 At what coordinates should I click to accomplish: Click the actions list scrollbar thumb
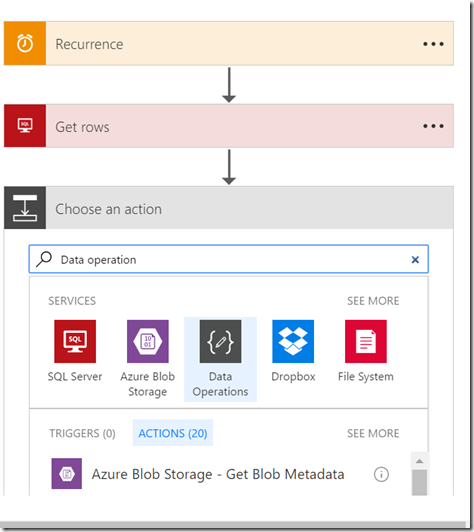coord(419,482)
